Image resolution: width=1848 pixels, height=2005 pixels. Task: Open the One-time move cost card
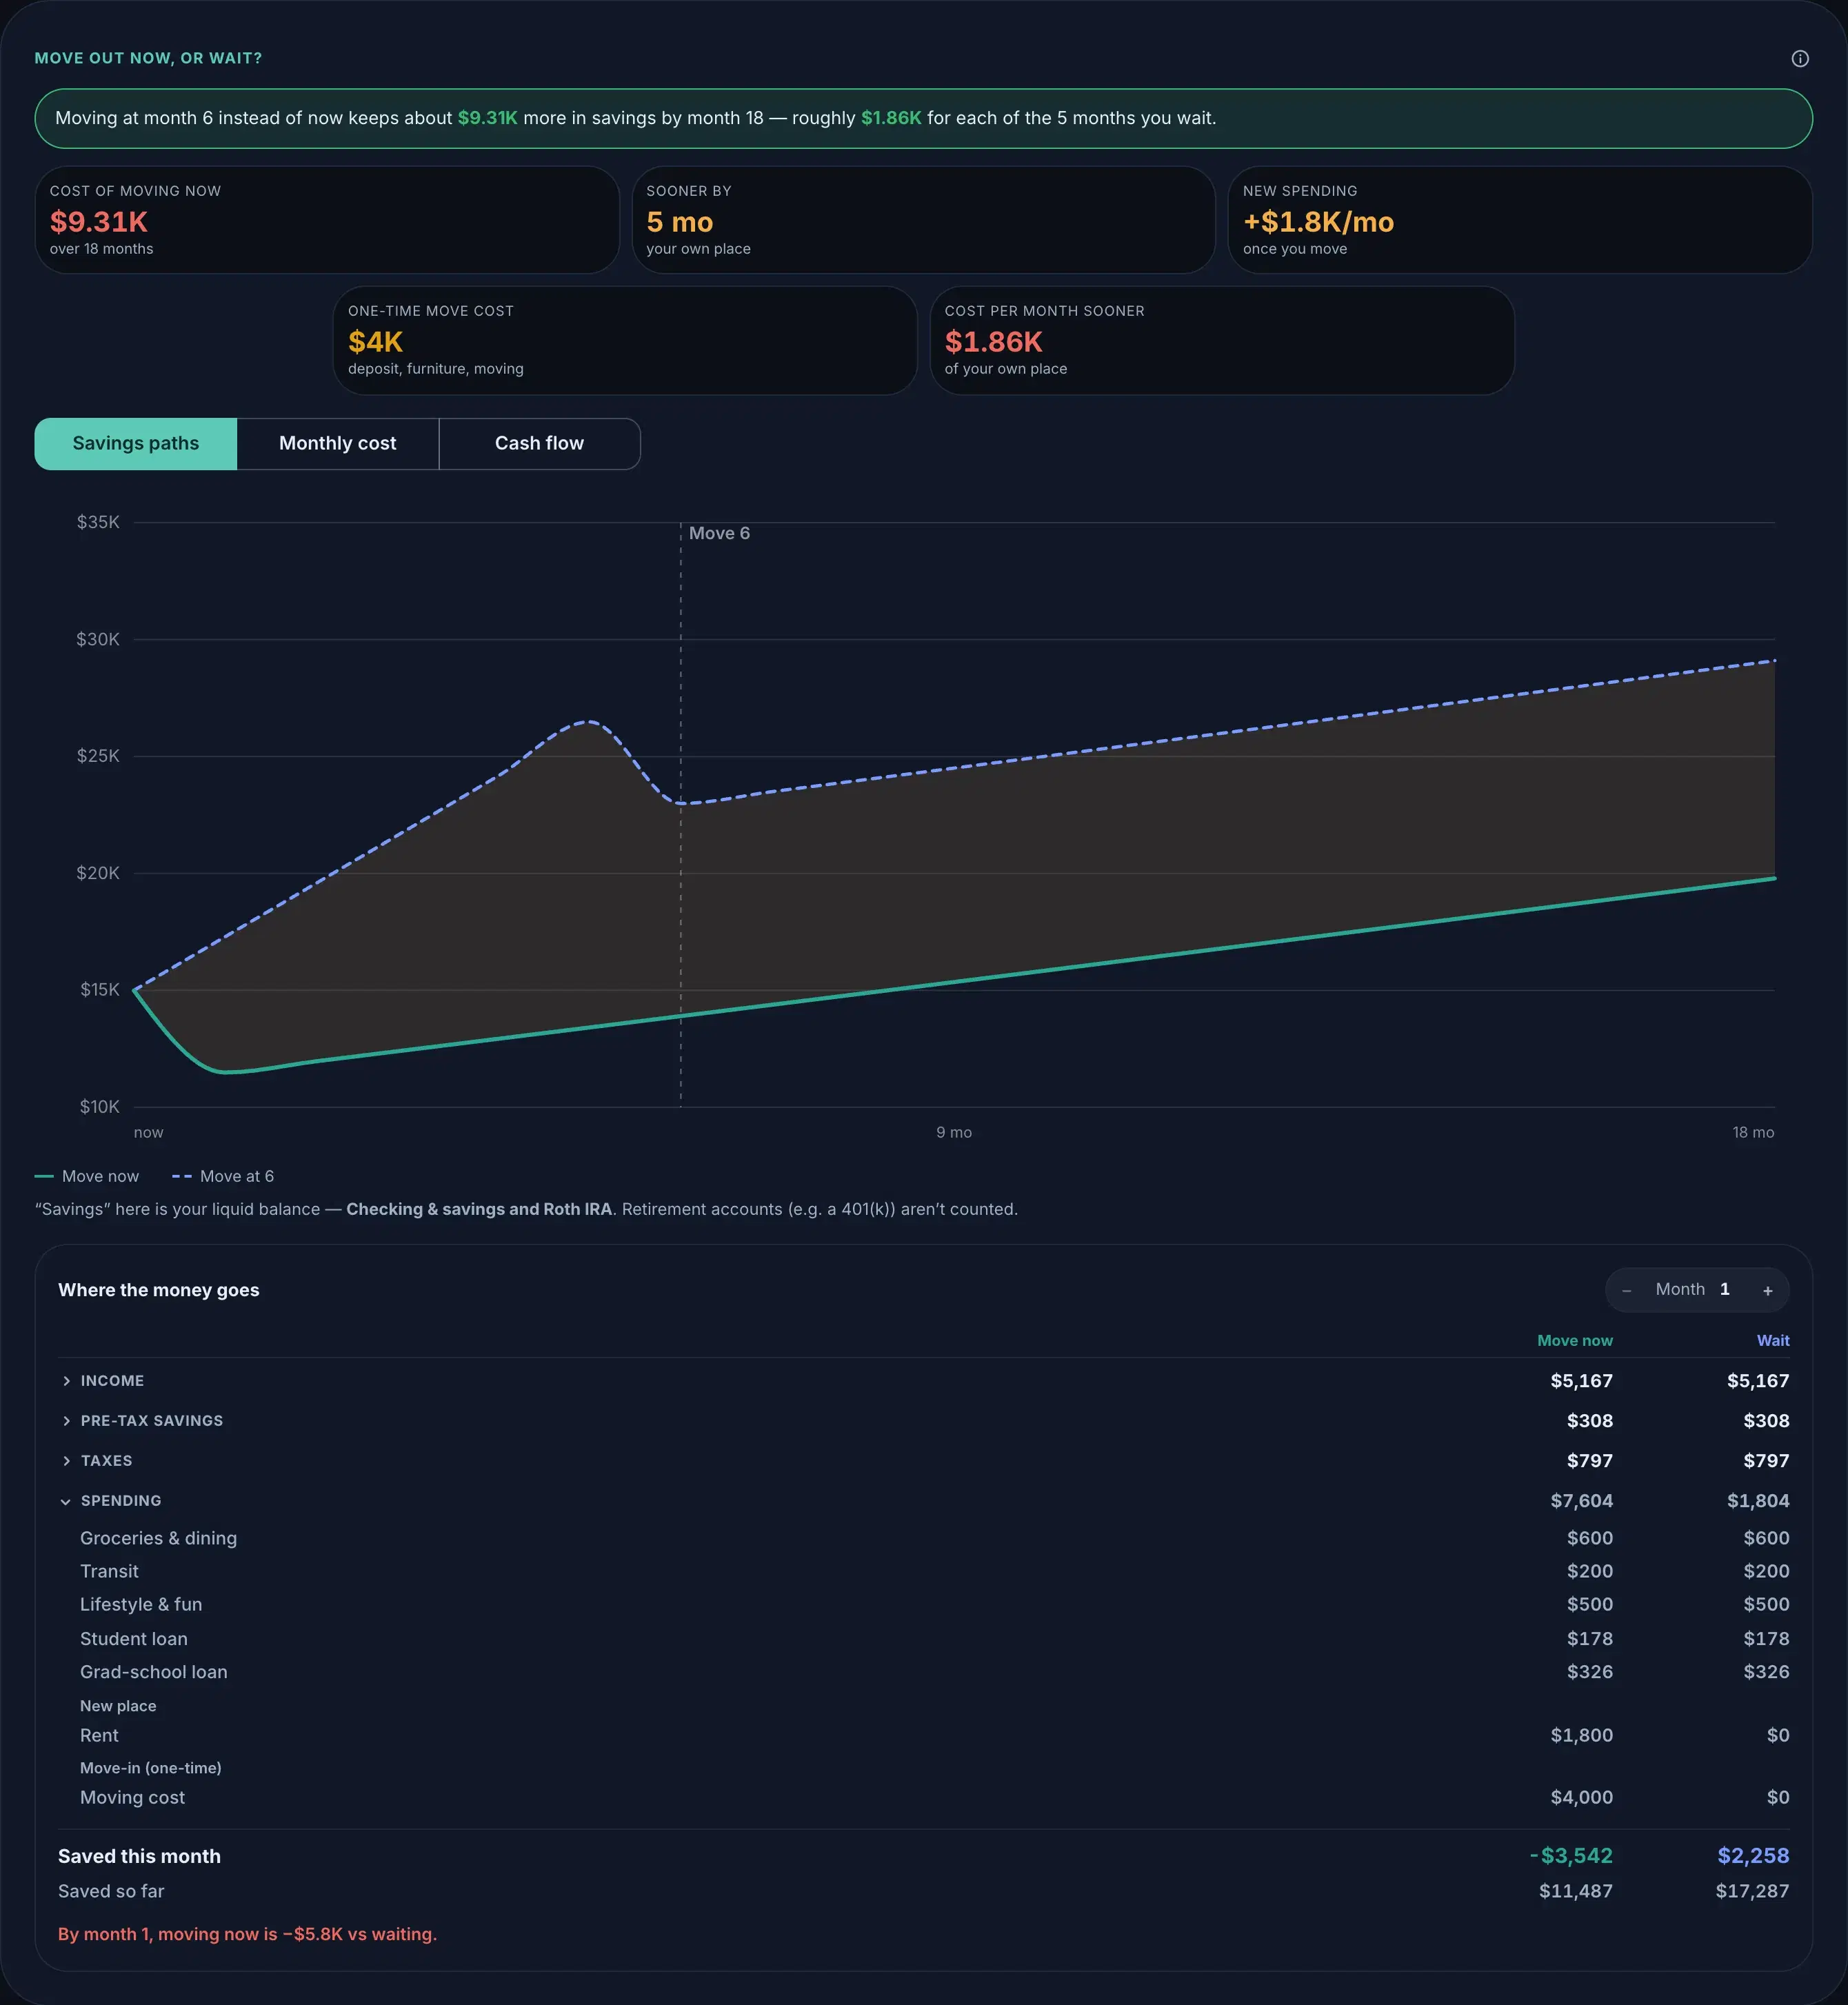pos(625,340)
